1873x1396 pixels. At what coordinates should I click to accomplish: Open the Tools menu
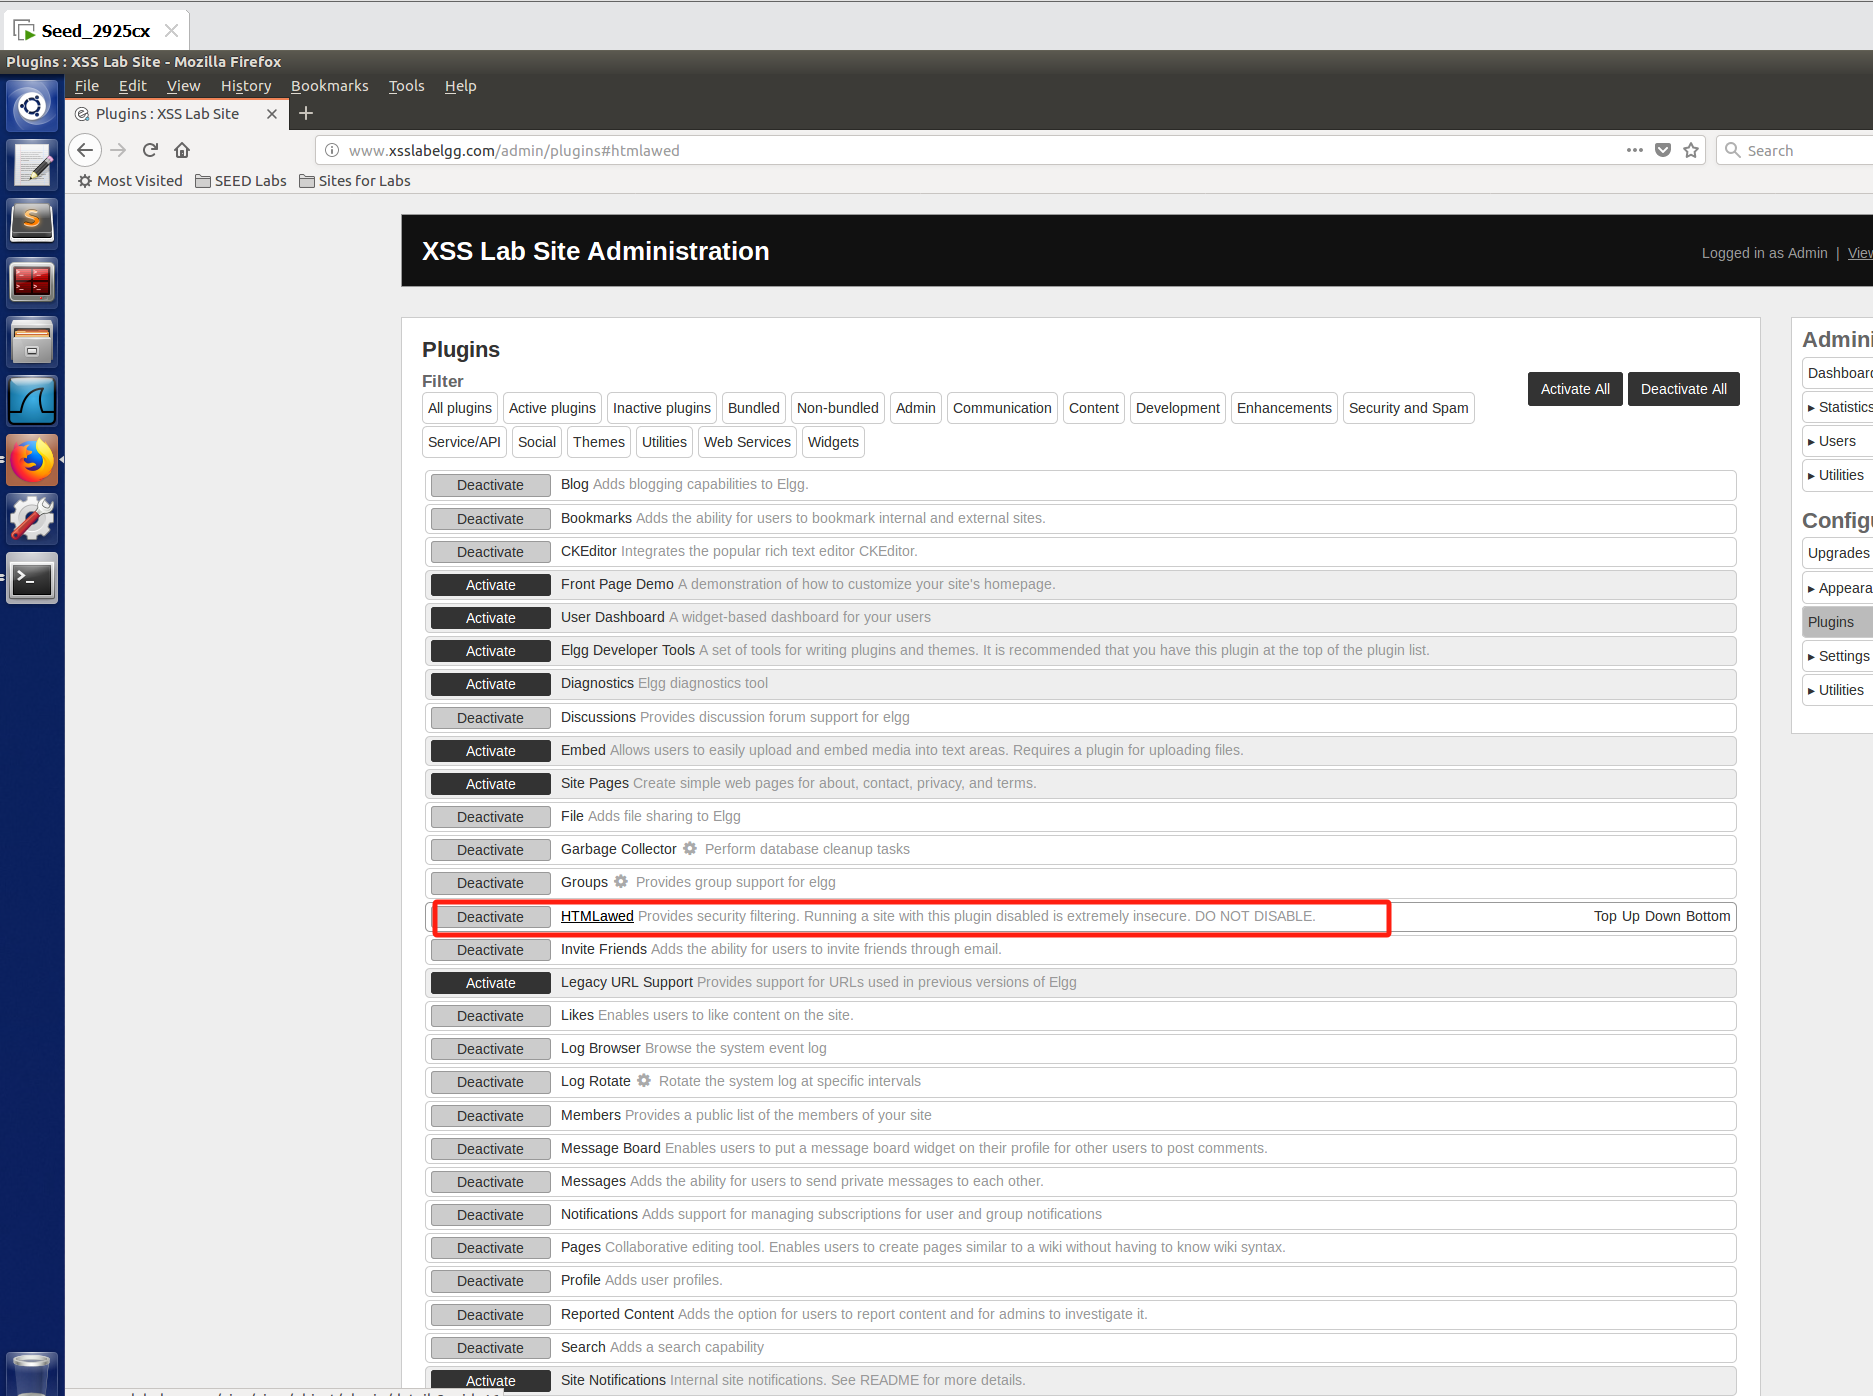406,86
